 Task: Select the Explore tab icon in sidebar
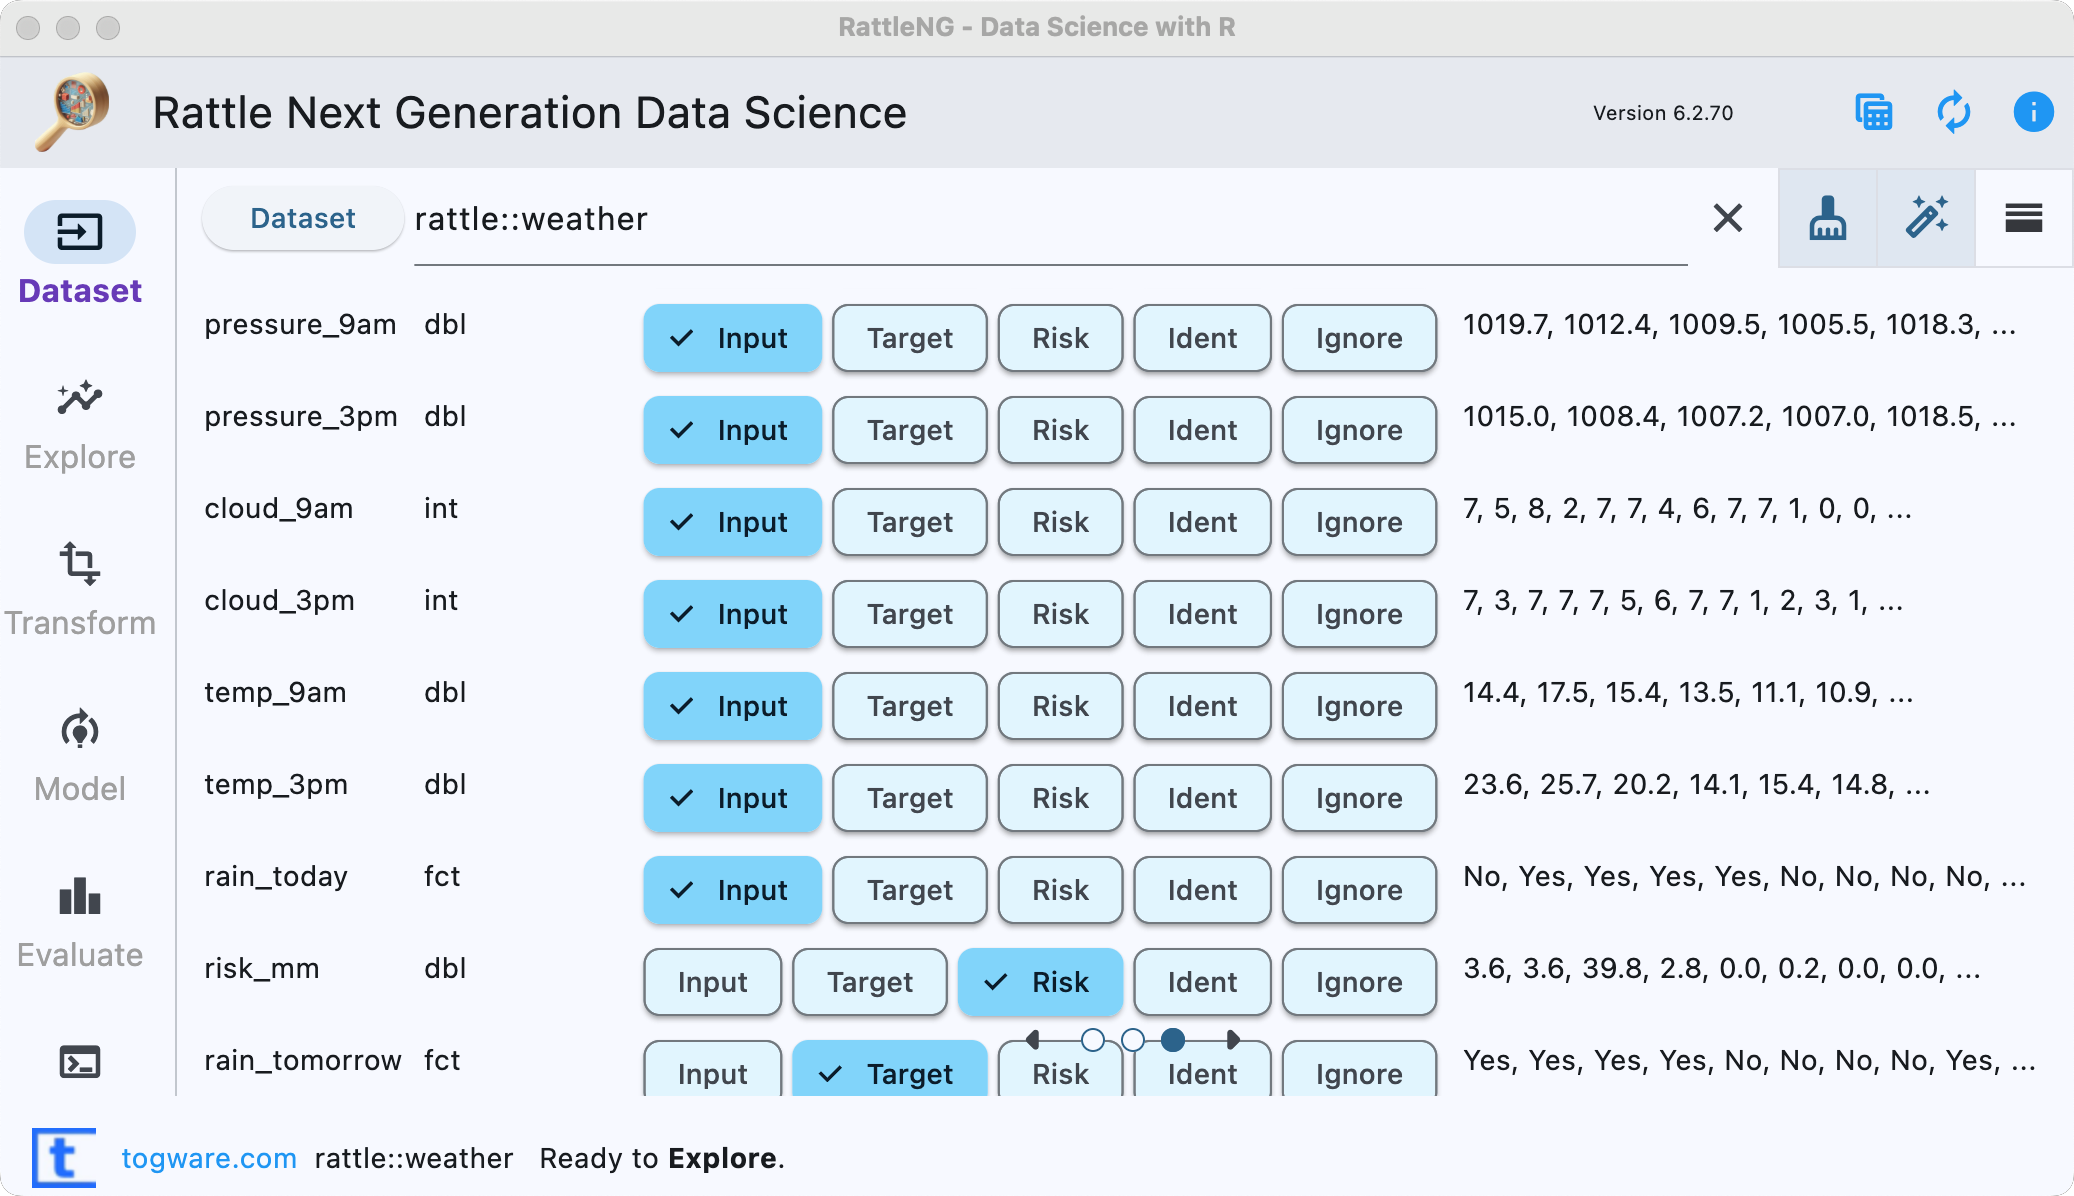[x=79, y=398]
